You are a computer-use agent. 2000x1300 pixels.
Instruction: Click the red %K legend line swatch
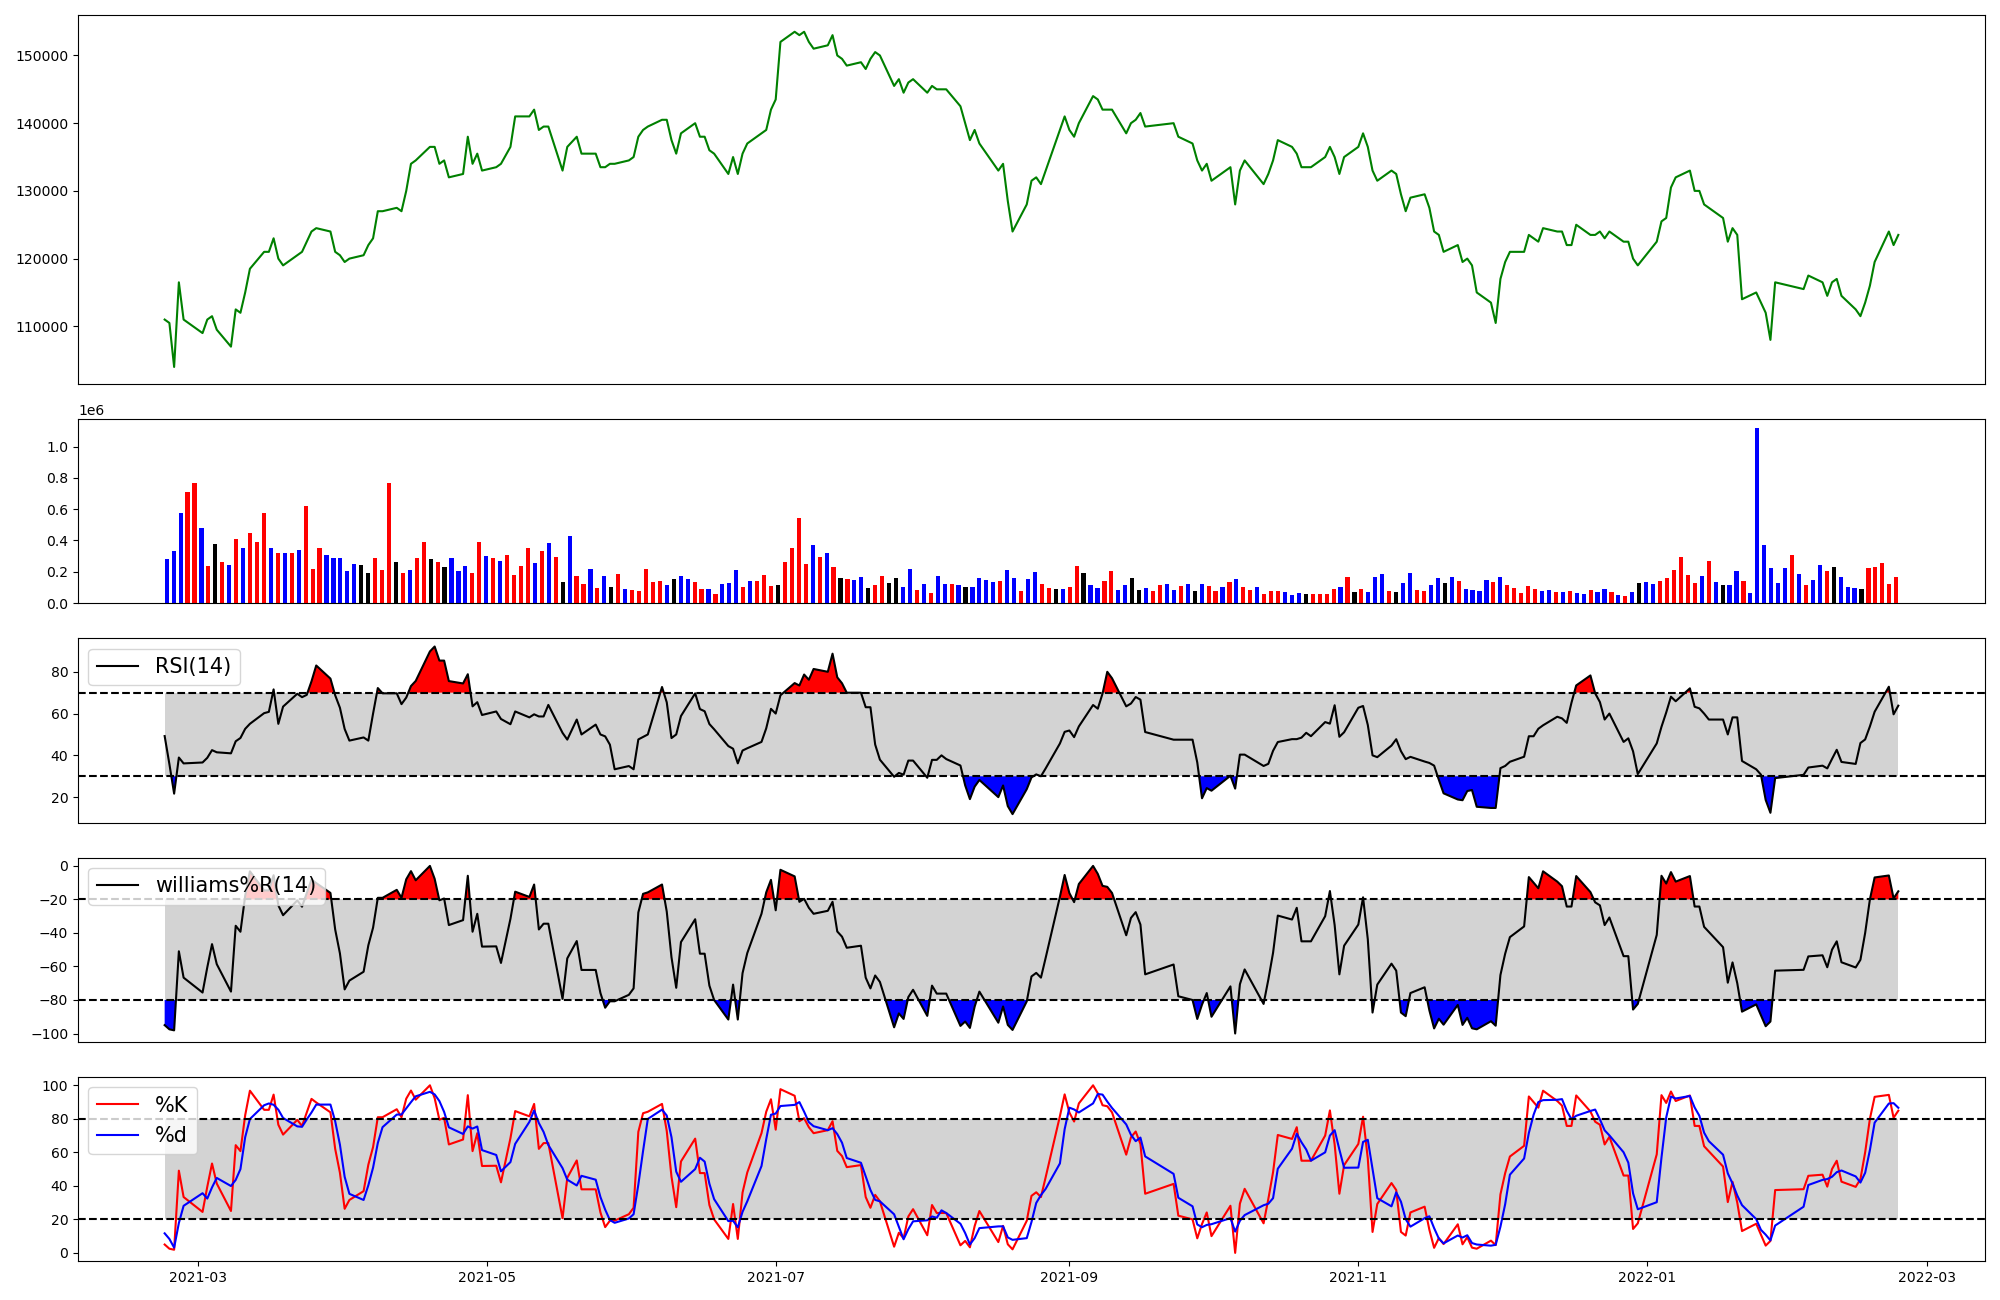[117, 1104]
